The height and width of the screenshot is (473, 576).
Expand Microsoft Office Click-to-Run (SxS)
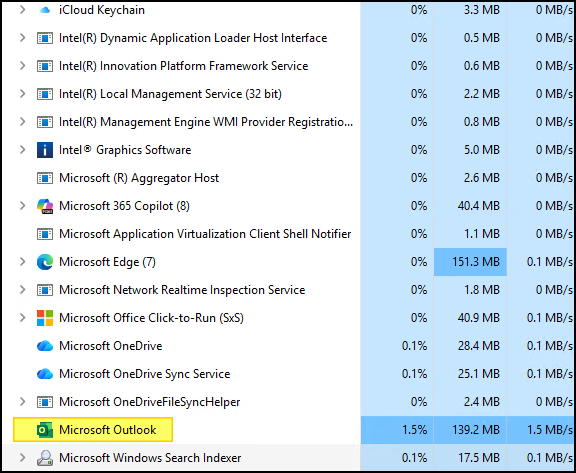coord(22,318)
